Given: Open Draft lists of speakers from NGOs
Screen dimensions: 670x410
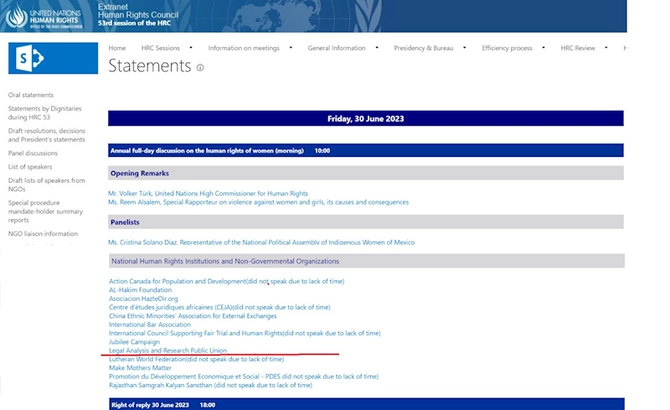Looking at the screenshot, I should point(47,184).
